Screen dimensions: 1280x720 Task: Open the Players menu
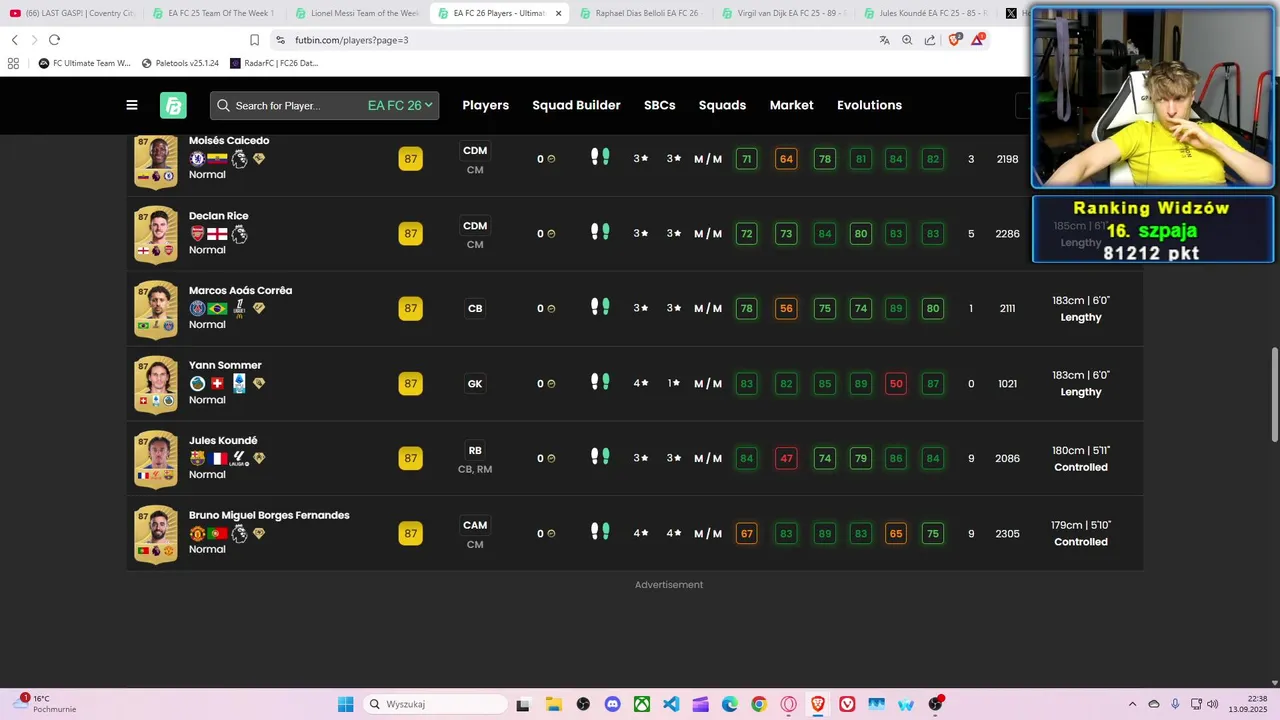(485, 105)
